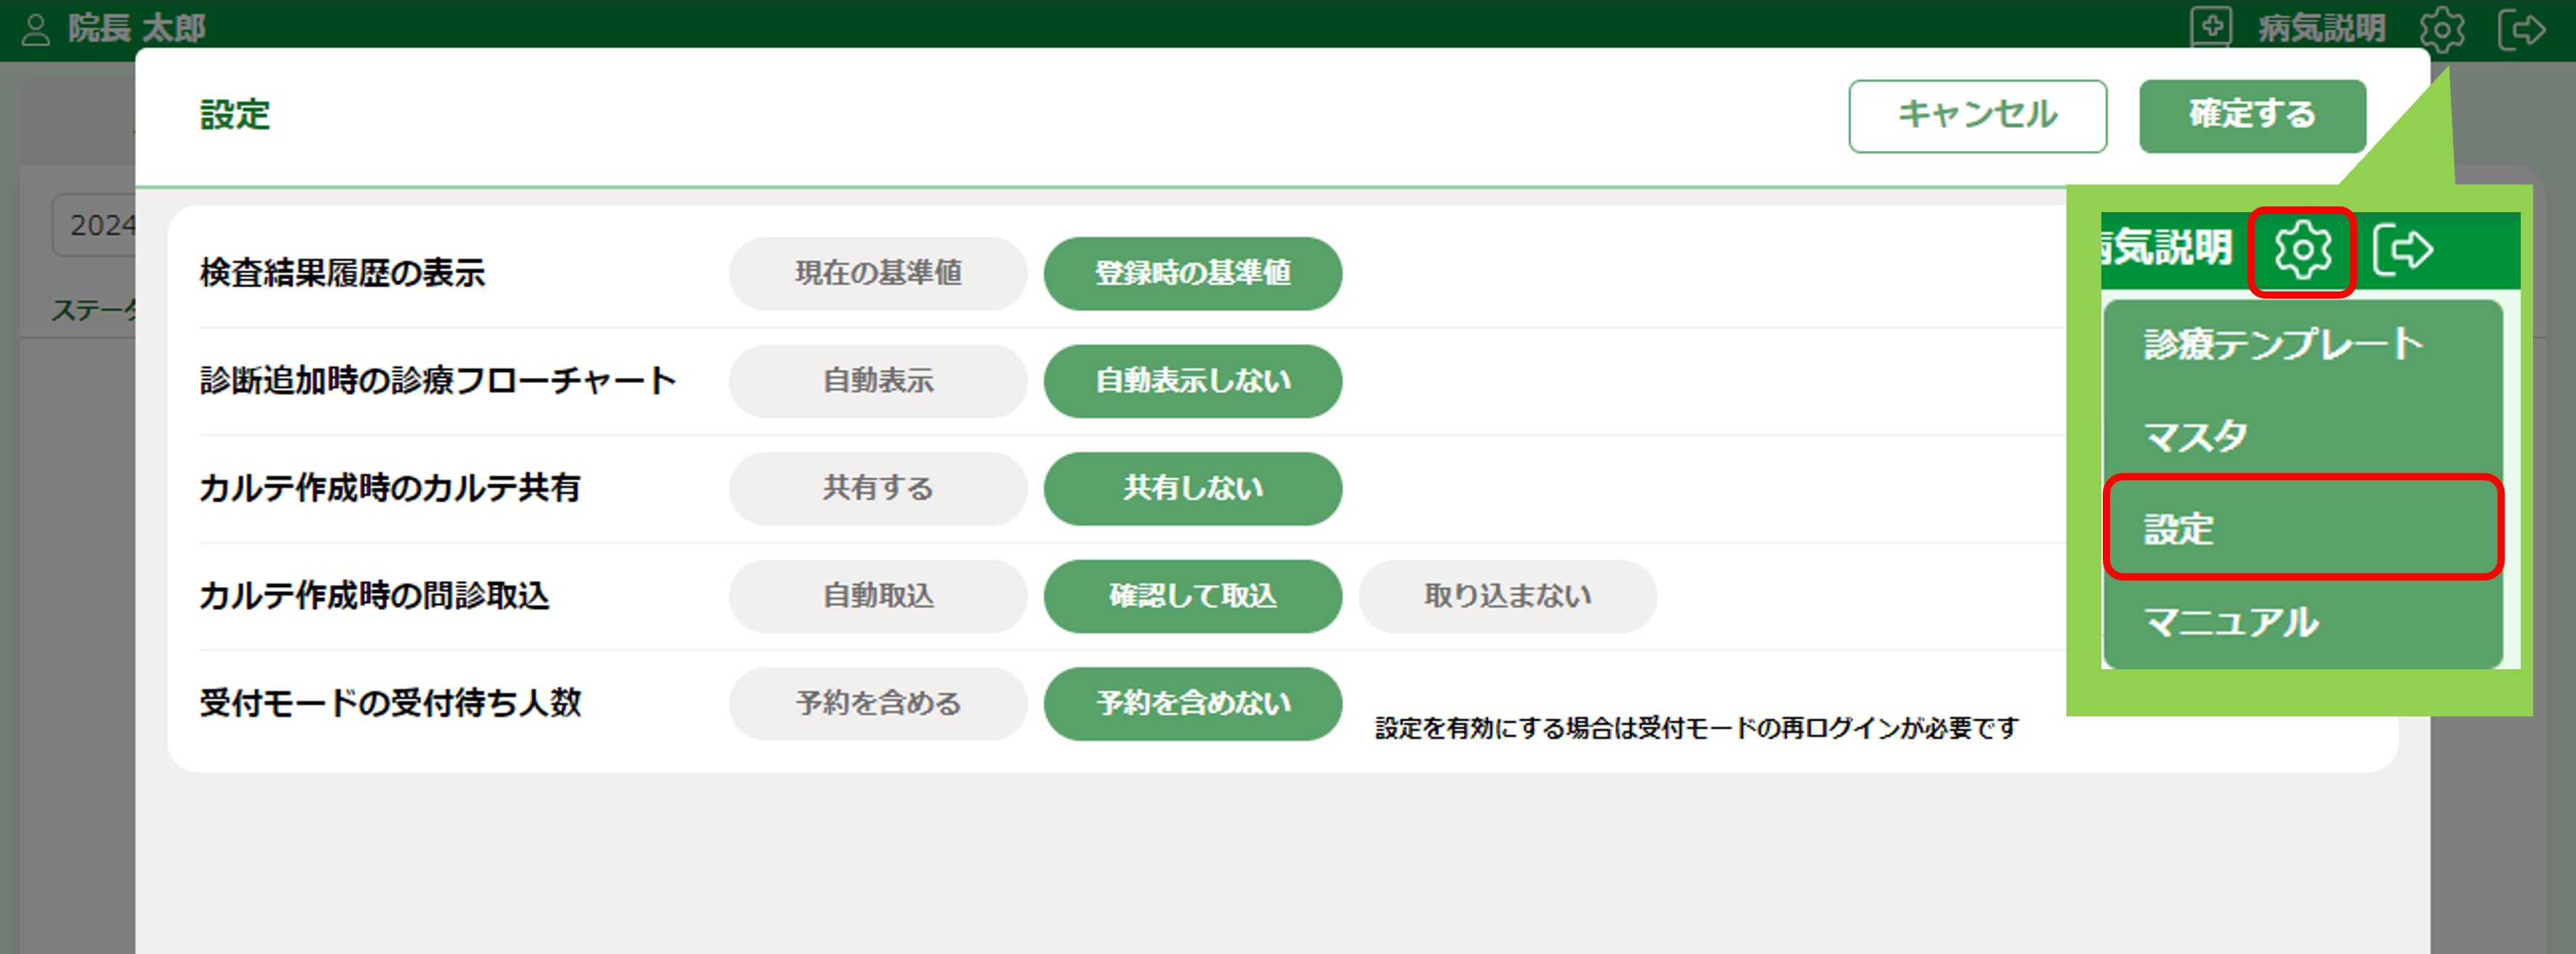2576x954 pixels.
Task: Select 共有する for chart sharing
Action: 878,488
